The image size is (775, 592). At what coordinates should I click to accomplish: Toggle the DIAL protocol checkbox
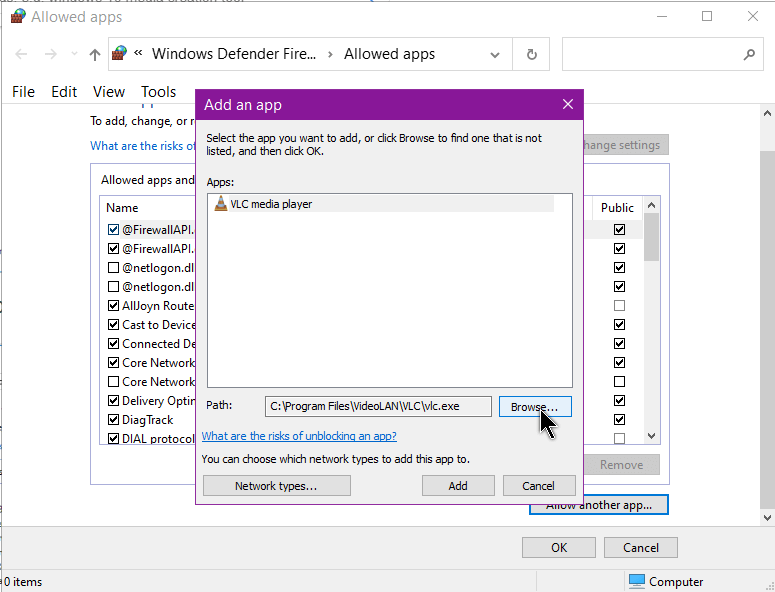click(113, 438)
